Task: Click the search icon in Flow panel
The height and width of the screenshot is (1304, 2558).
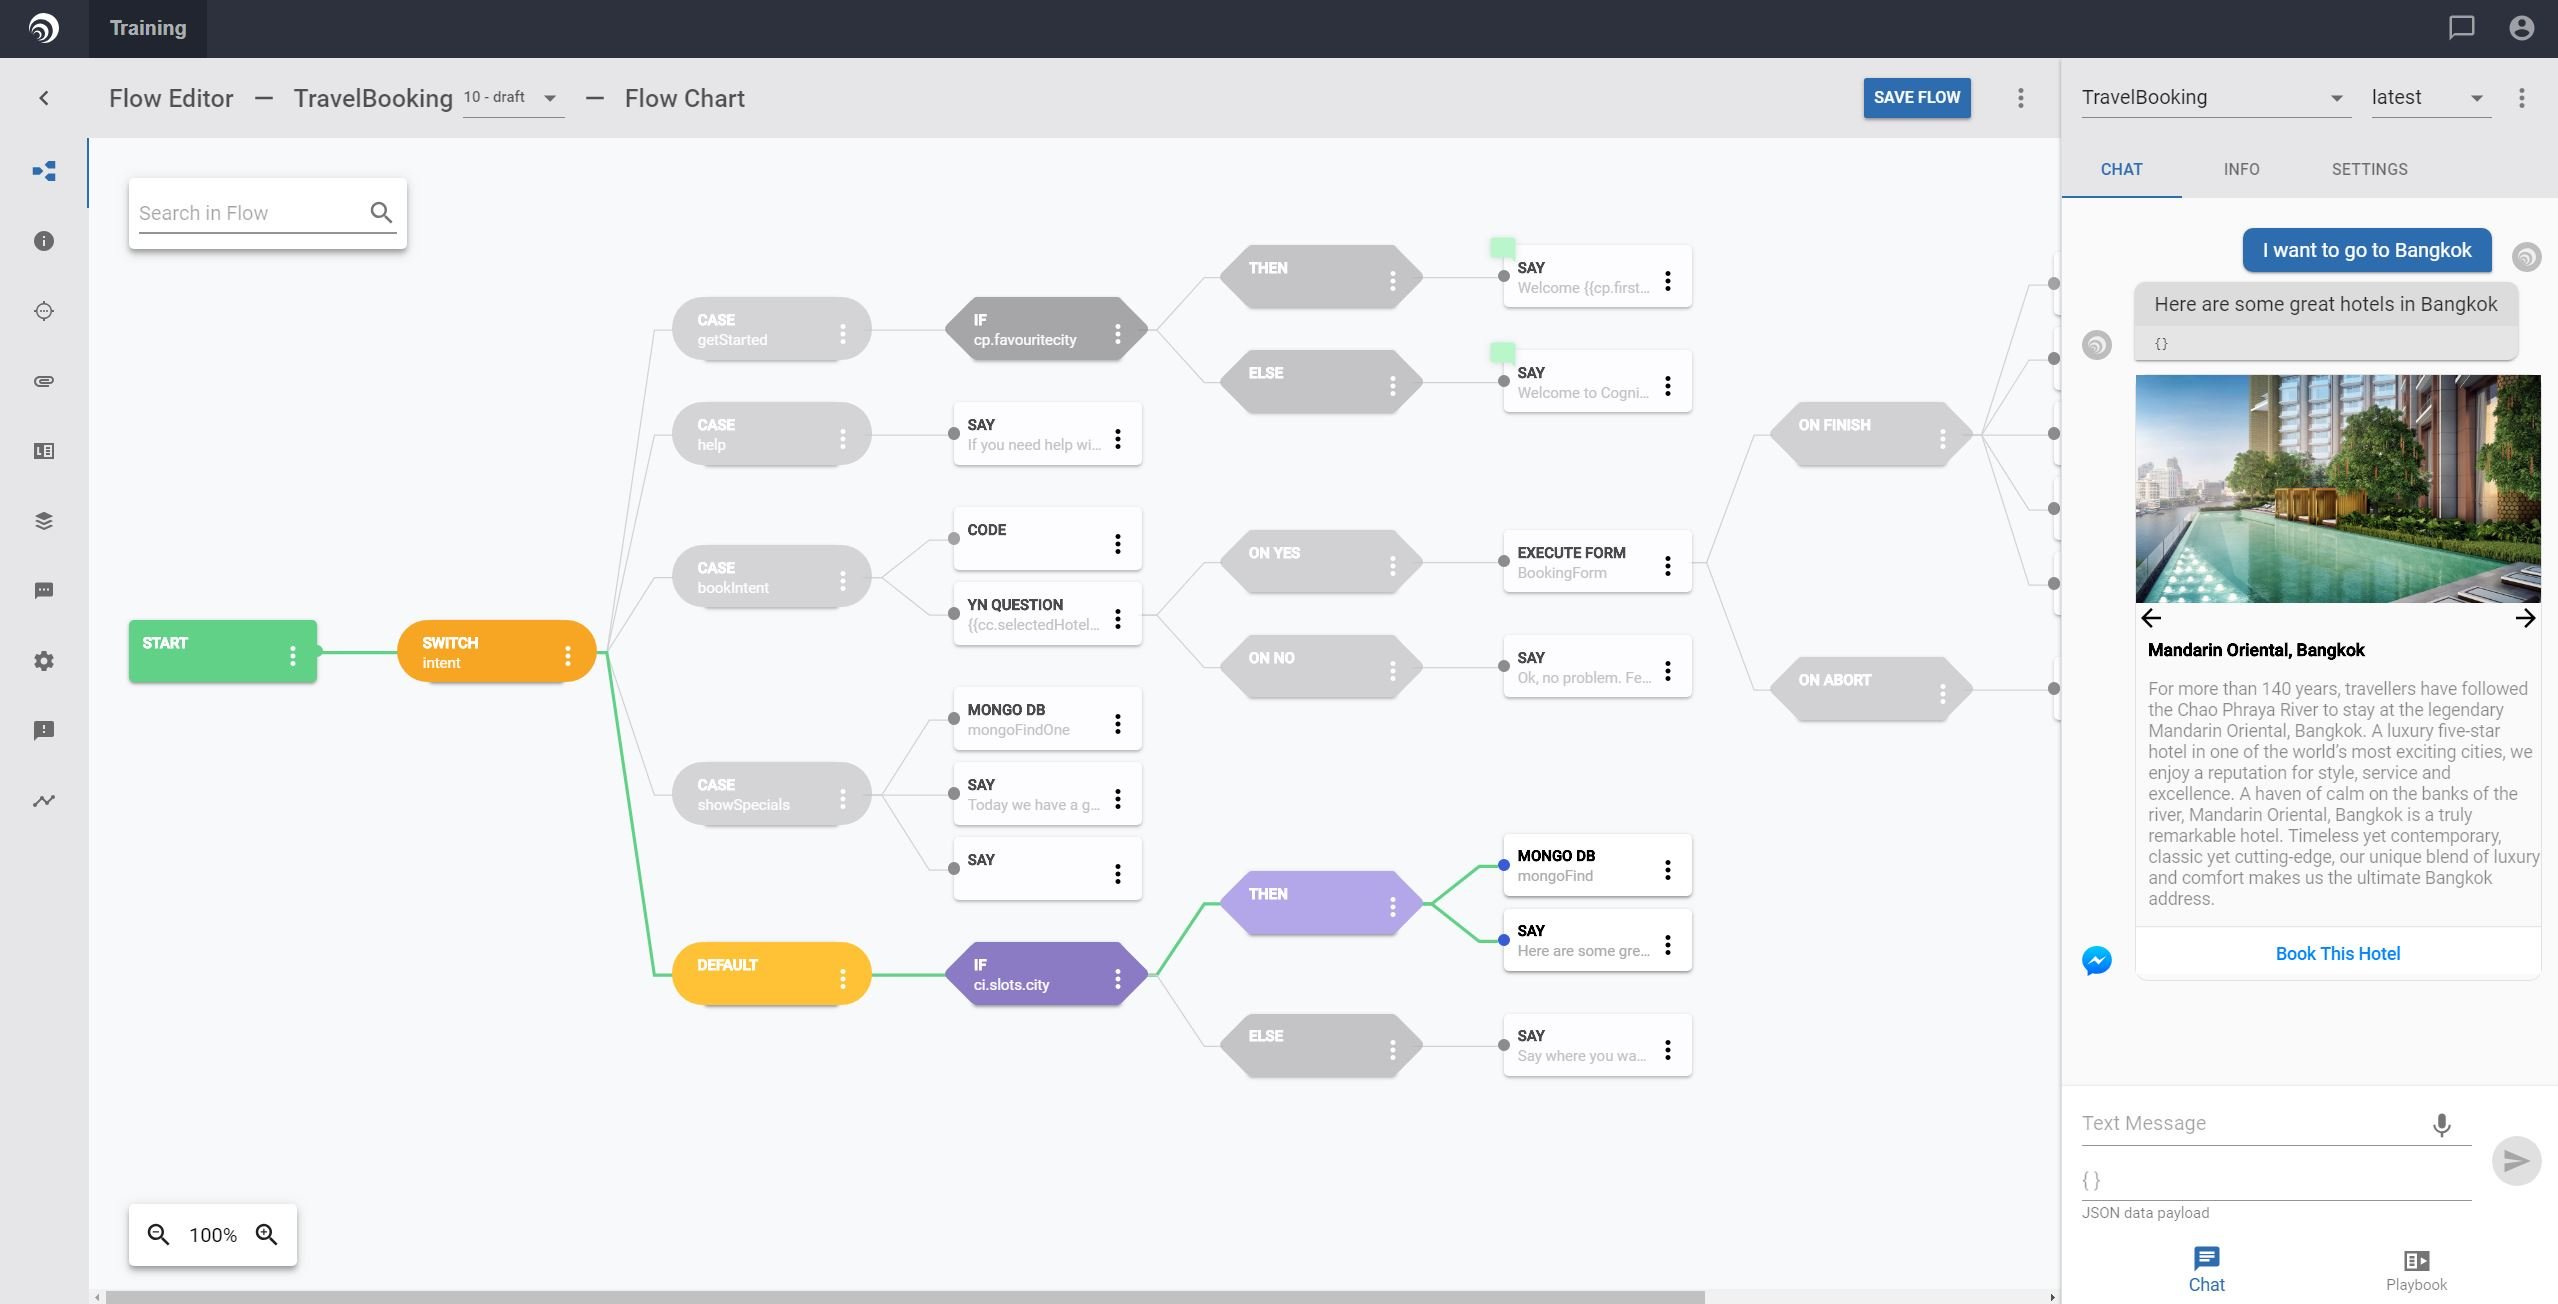Action: click(x=381, y=213)
